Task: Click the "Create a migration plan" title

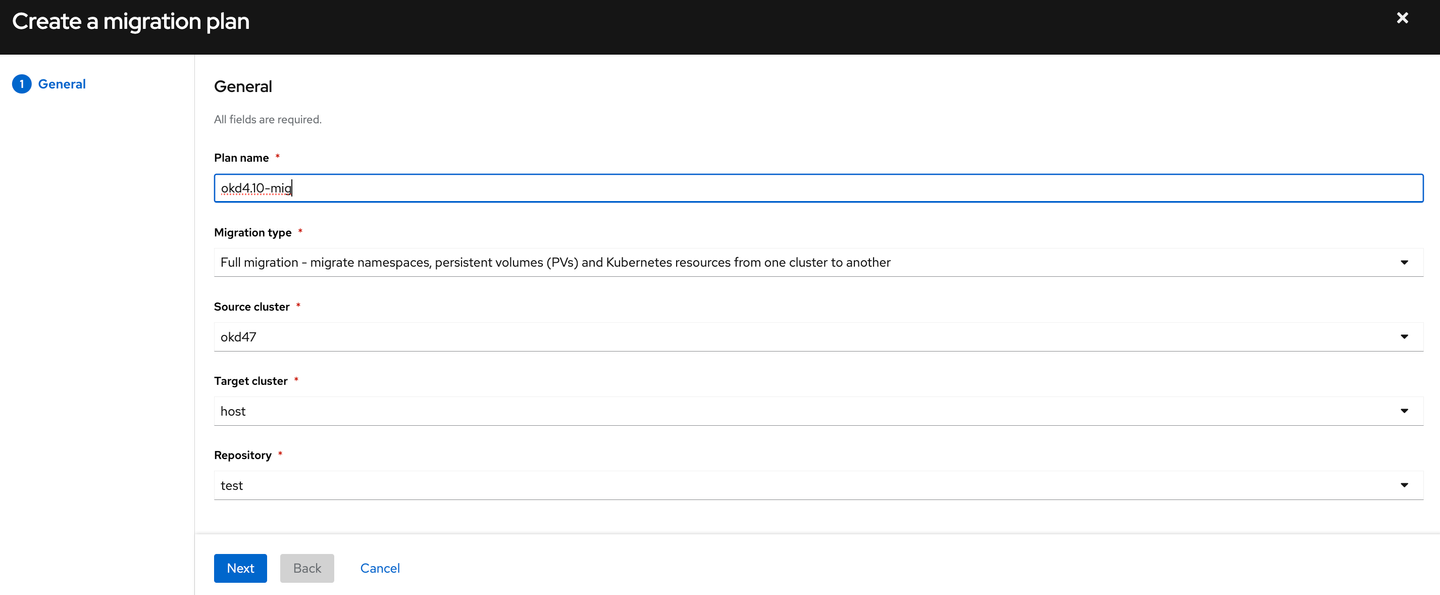Action: coord(131,21)
